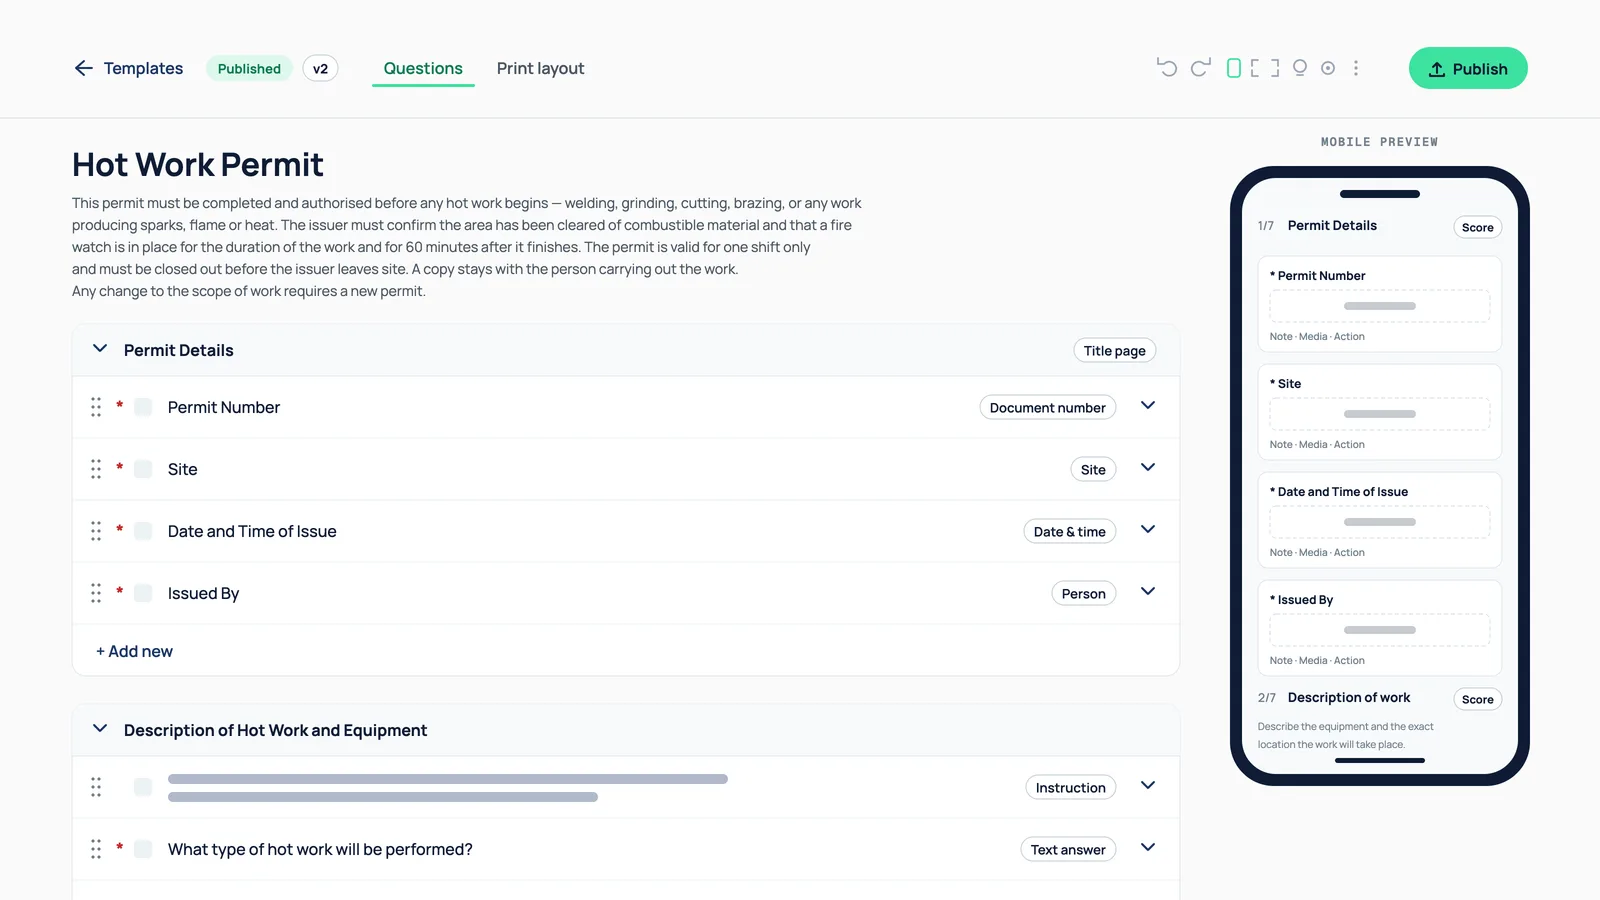1600x900 pixels.
Task: Switch to the Questions tab
Action: pyautogui.click(x=423, y=68)
